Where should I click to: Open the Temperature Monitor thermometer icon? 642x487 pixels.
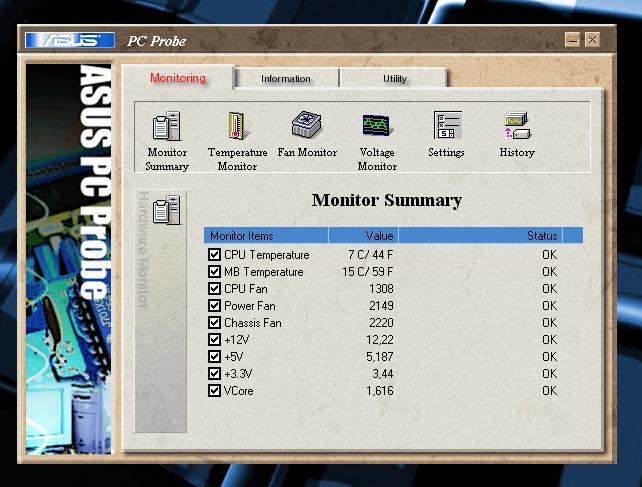237,126
